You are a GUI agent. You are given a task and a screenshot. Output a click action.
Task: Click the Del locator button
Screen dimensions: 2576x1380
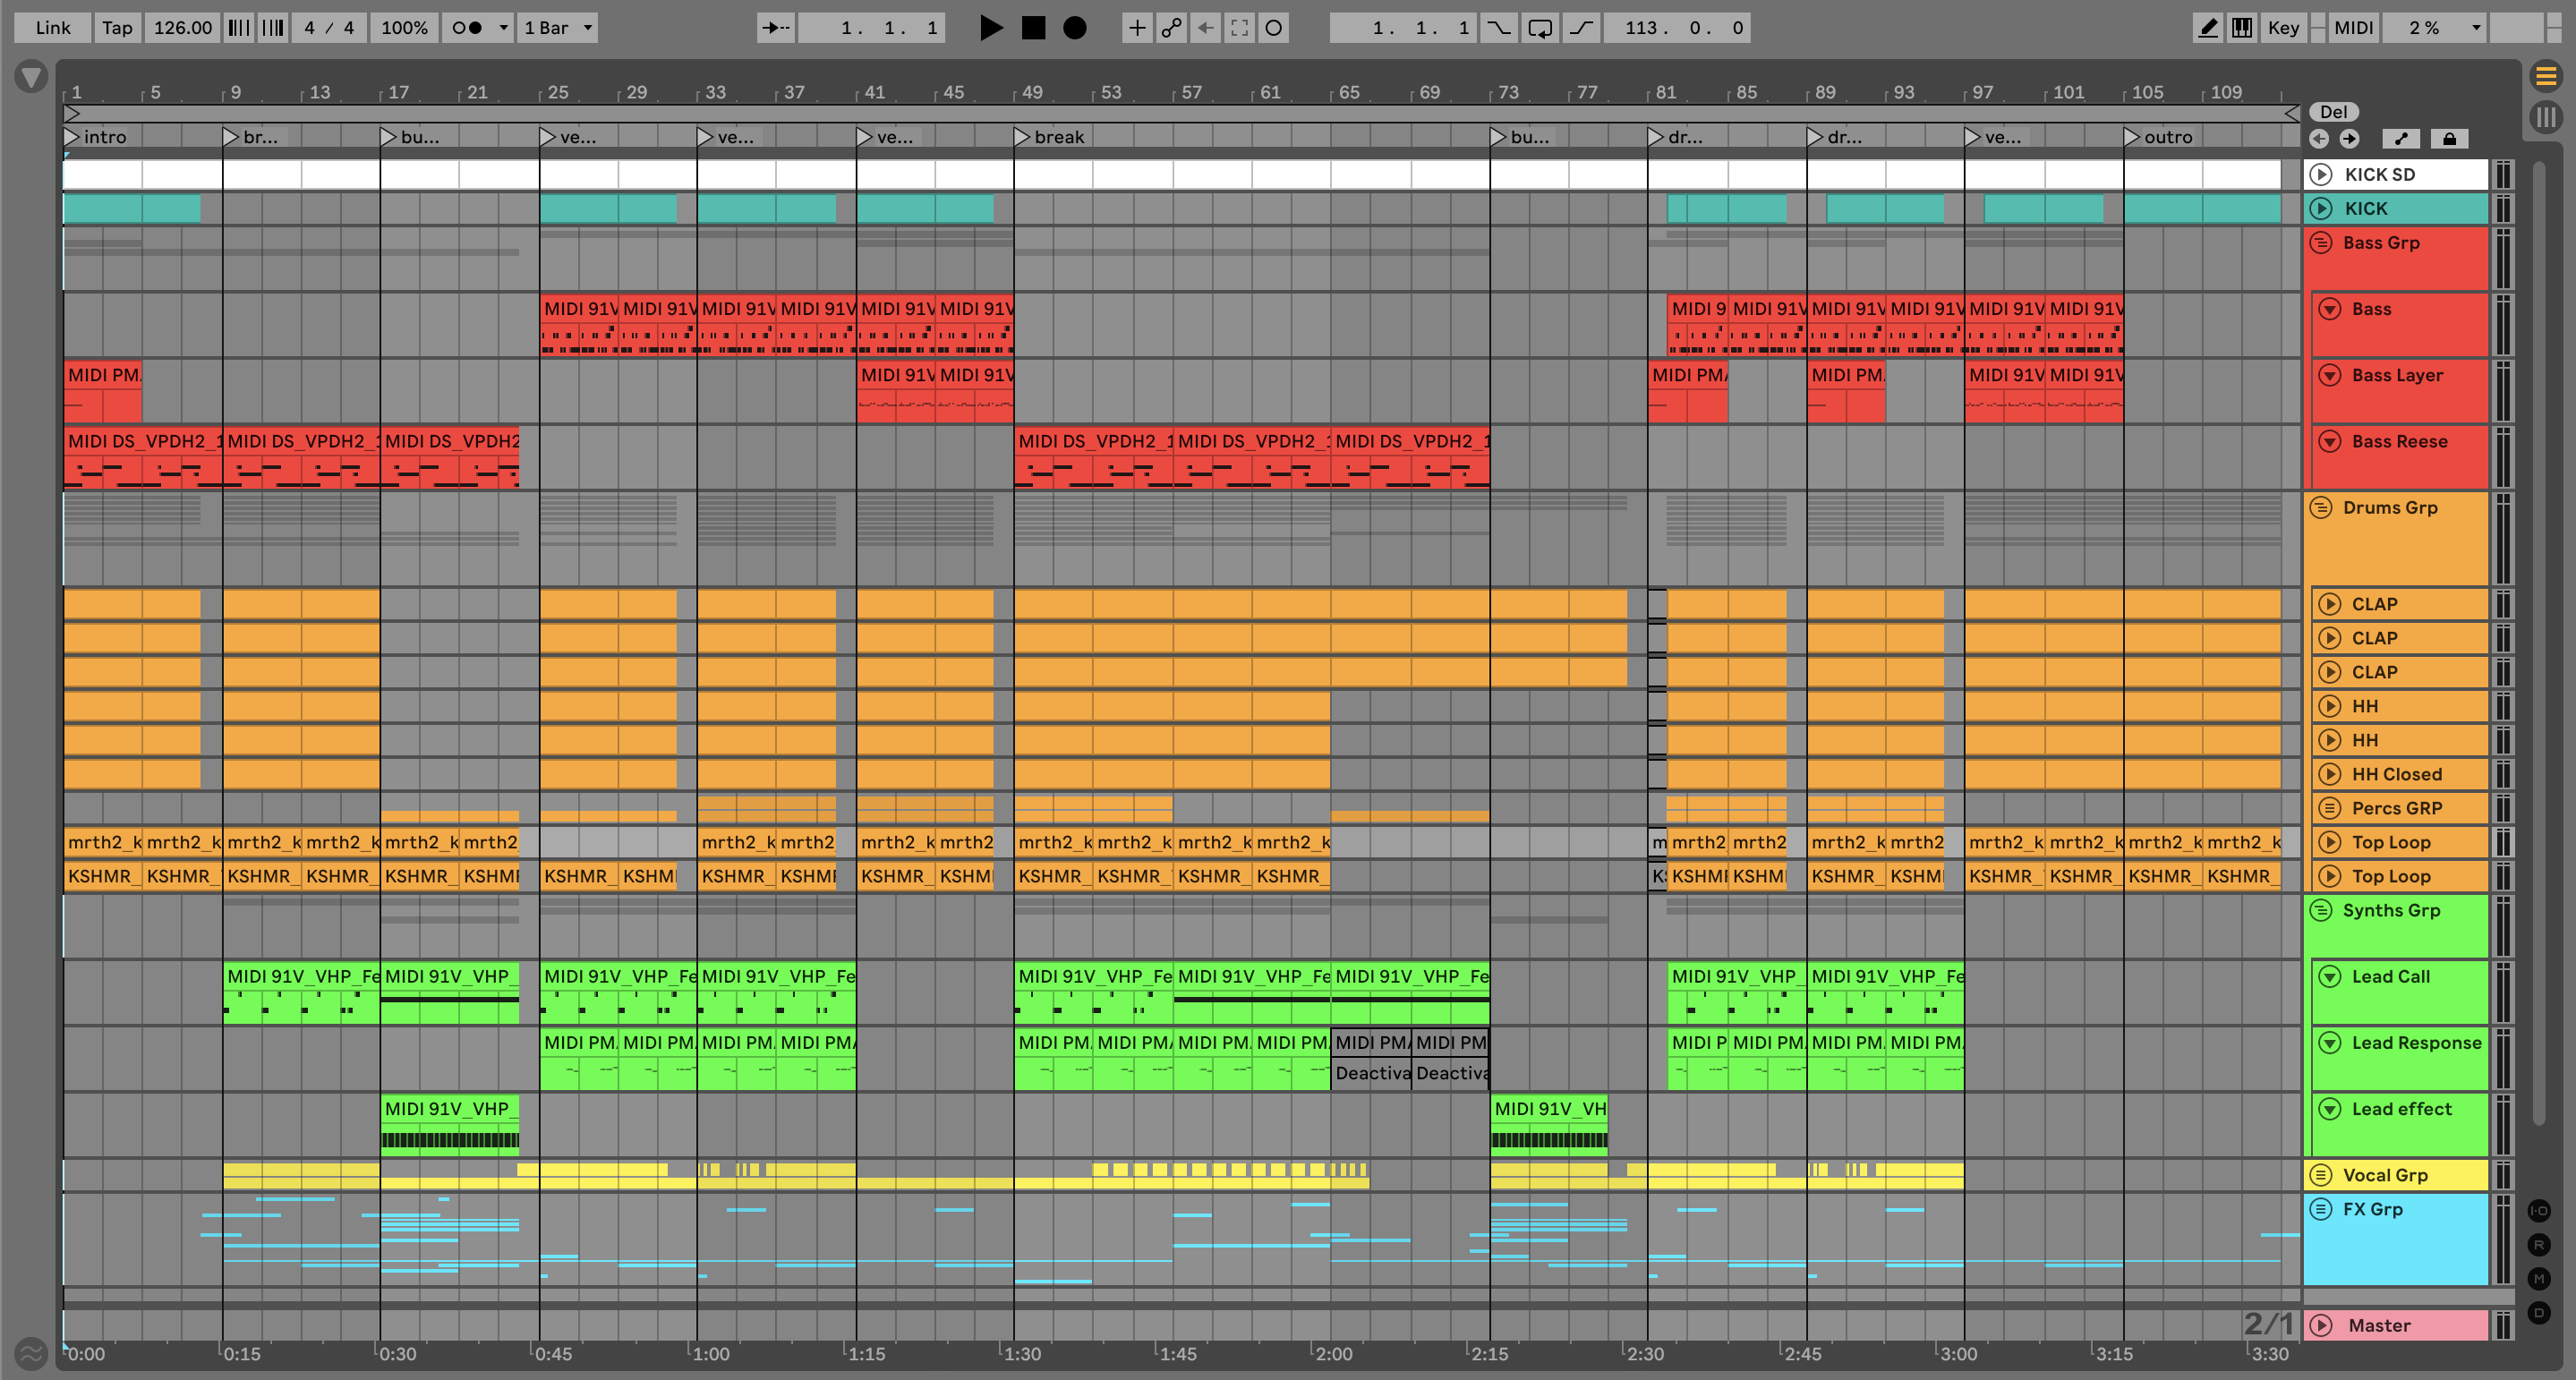click(x=2333, y=112)
